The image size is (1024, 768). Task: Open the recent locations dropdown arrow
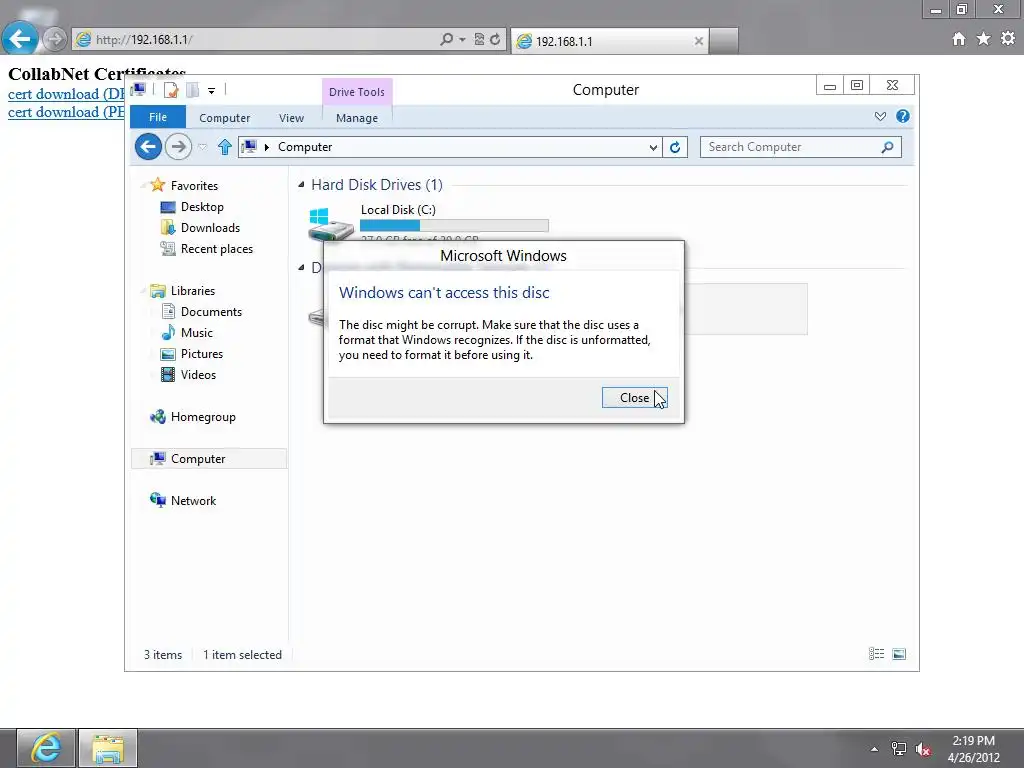pos(202,147)
